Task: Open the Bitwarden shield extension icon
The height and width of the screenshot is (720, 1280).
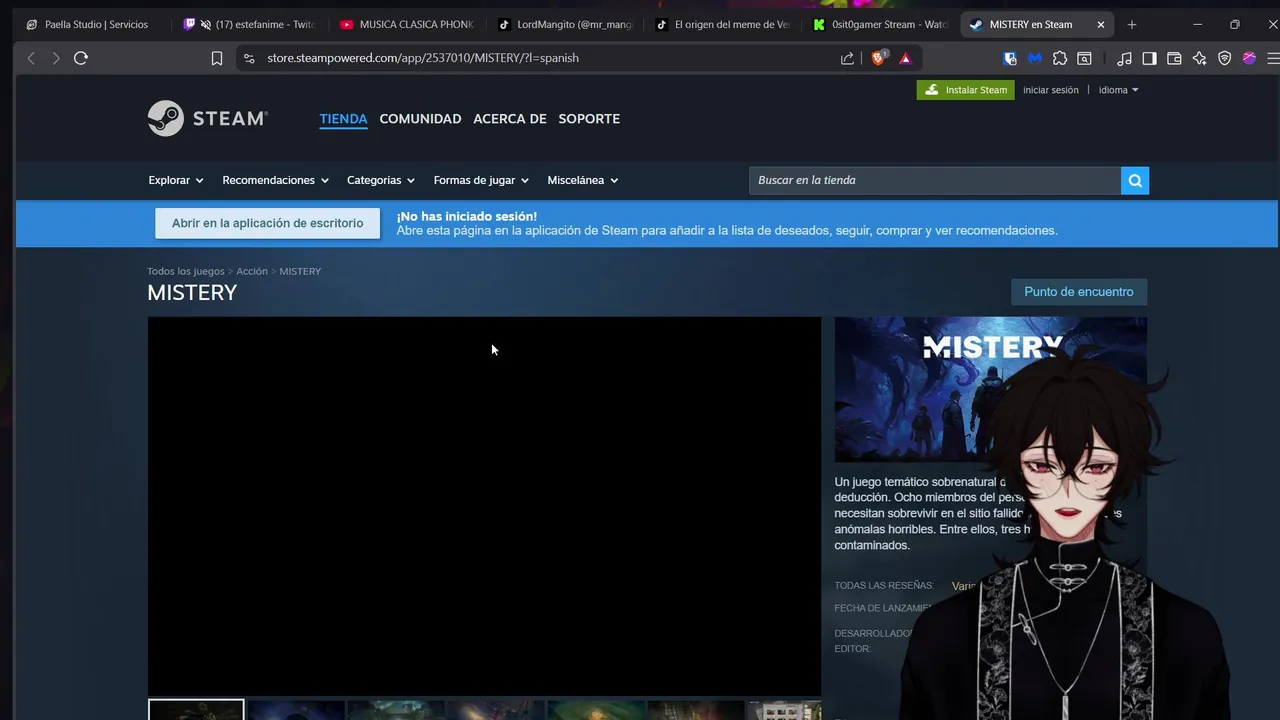Action: [x=1010, y=58]
